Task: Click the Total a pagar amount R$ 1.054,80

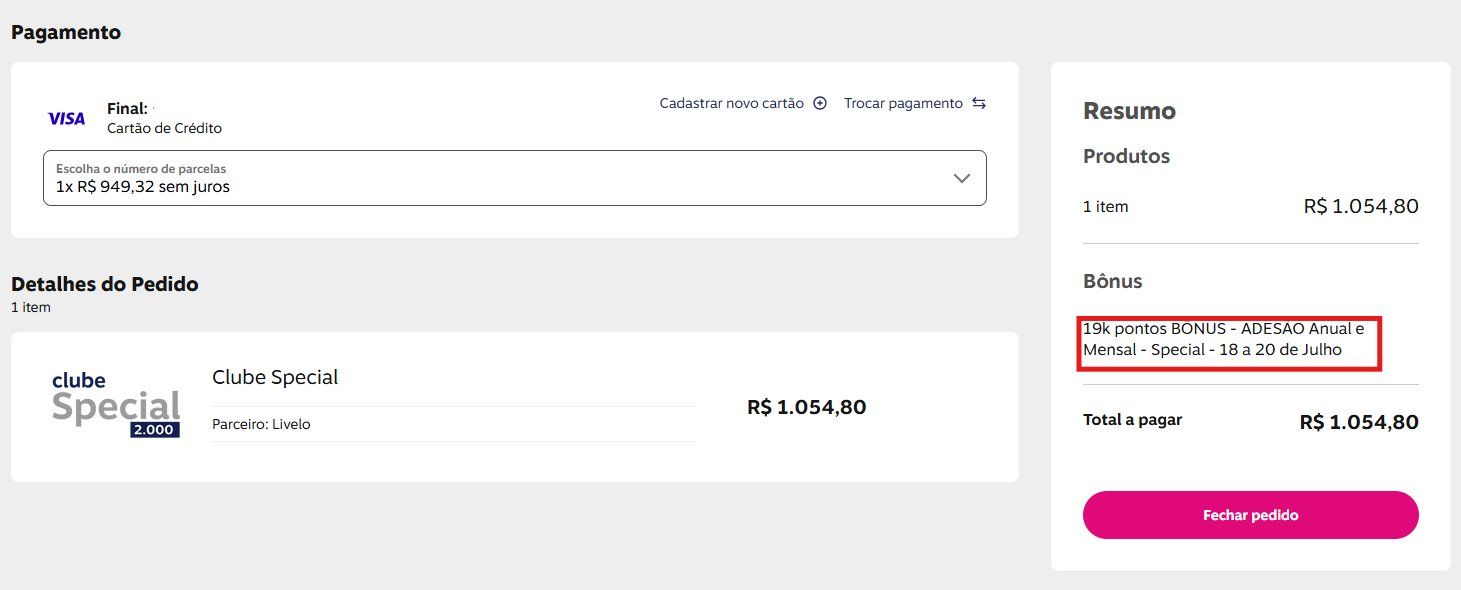Action: point(1359,422)
